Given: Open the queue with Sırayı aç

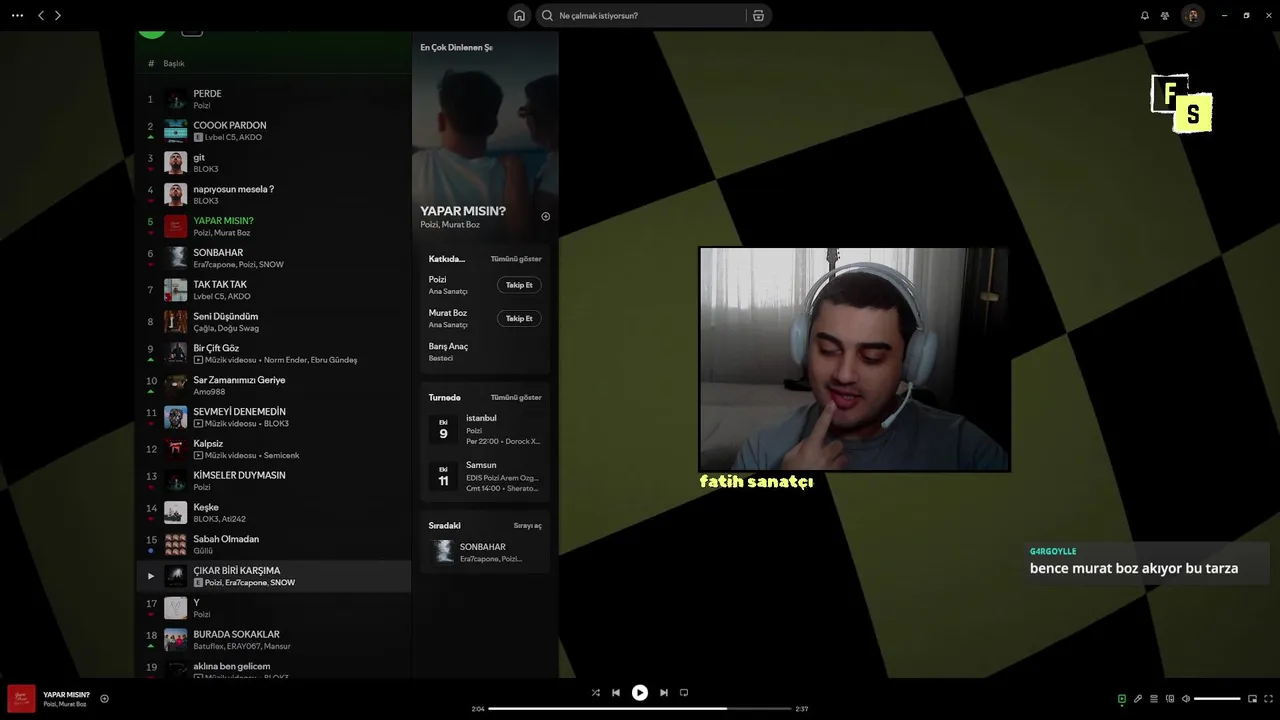Looking at the screenshot, I should tap(528, 526).
